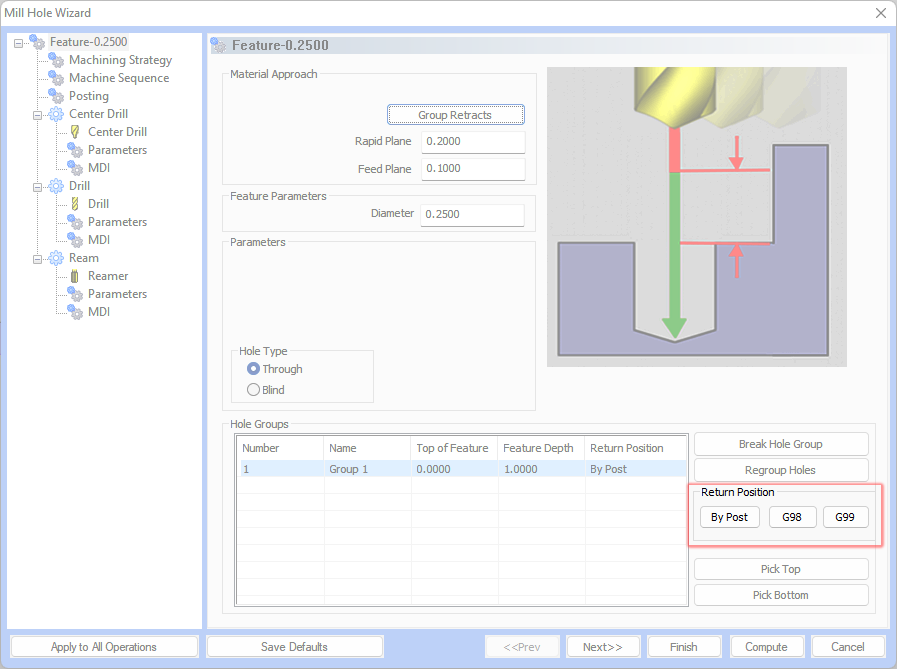
Task: Click the Machining Strategy gear icon
Action: tap(56, 60)
